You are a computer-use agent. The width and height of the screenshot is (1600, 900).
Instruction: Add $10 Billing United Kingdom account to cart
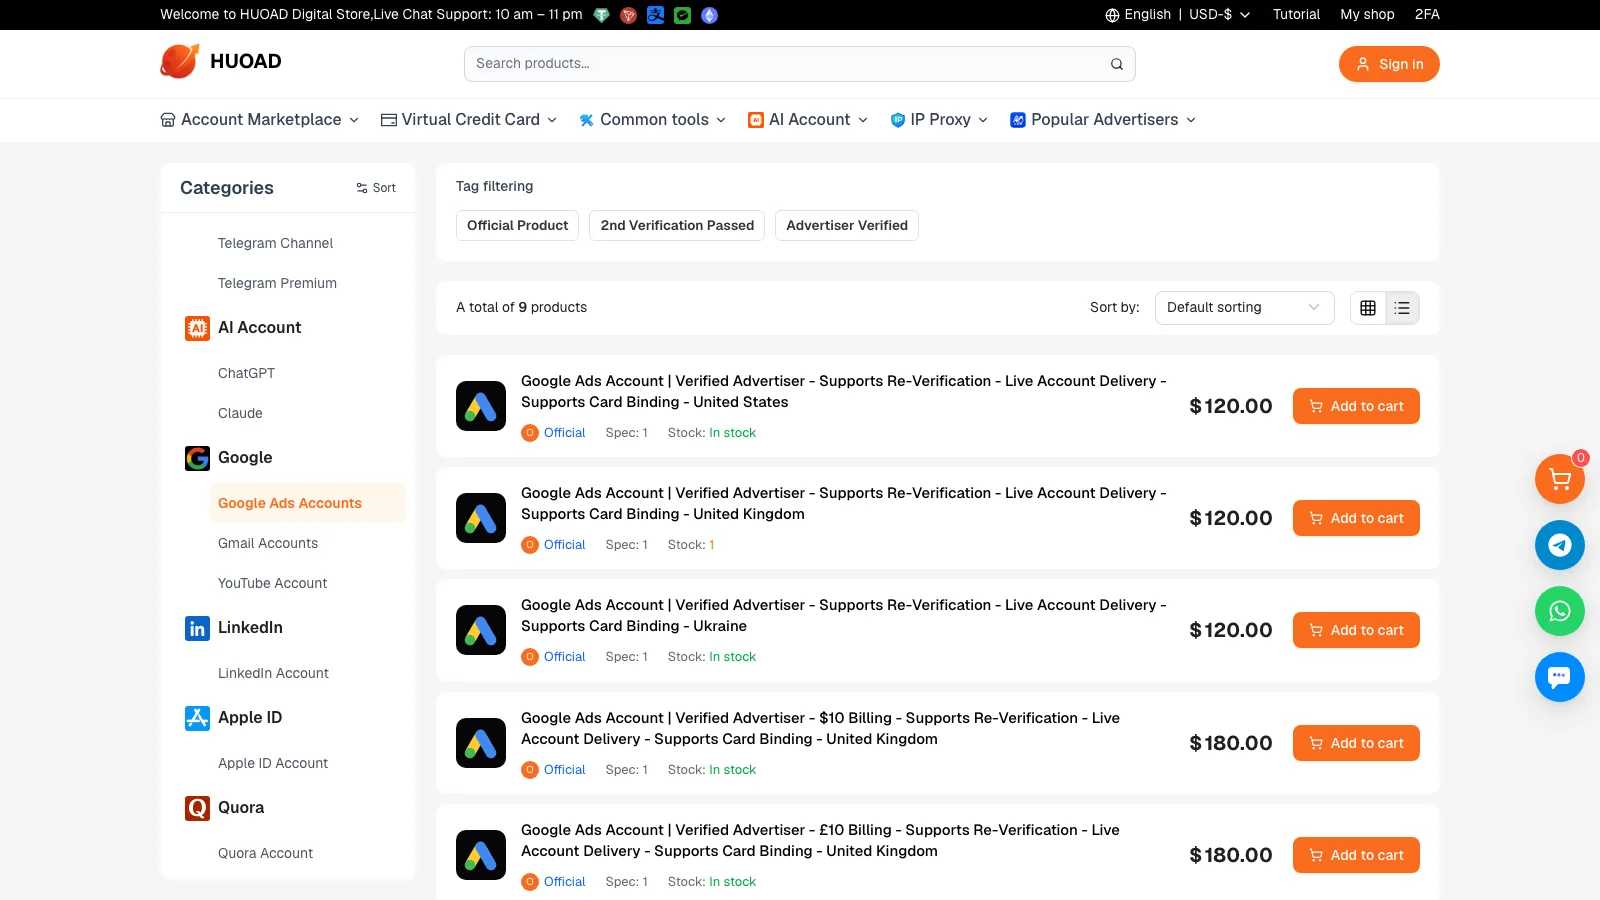[x=1356, y=743]
